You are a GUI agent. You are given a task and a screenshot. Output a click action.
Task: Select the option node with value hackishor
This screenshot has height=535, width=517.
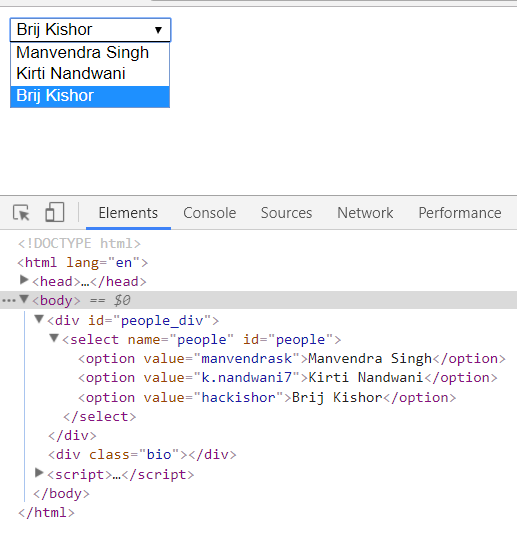tap(267, 397)
